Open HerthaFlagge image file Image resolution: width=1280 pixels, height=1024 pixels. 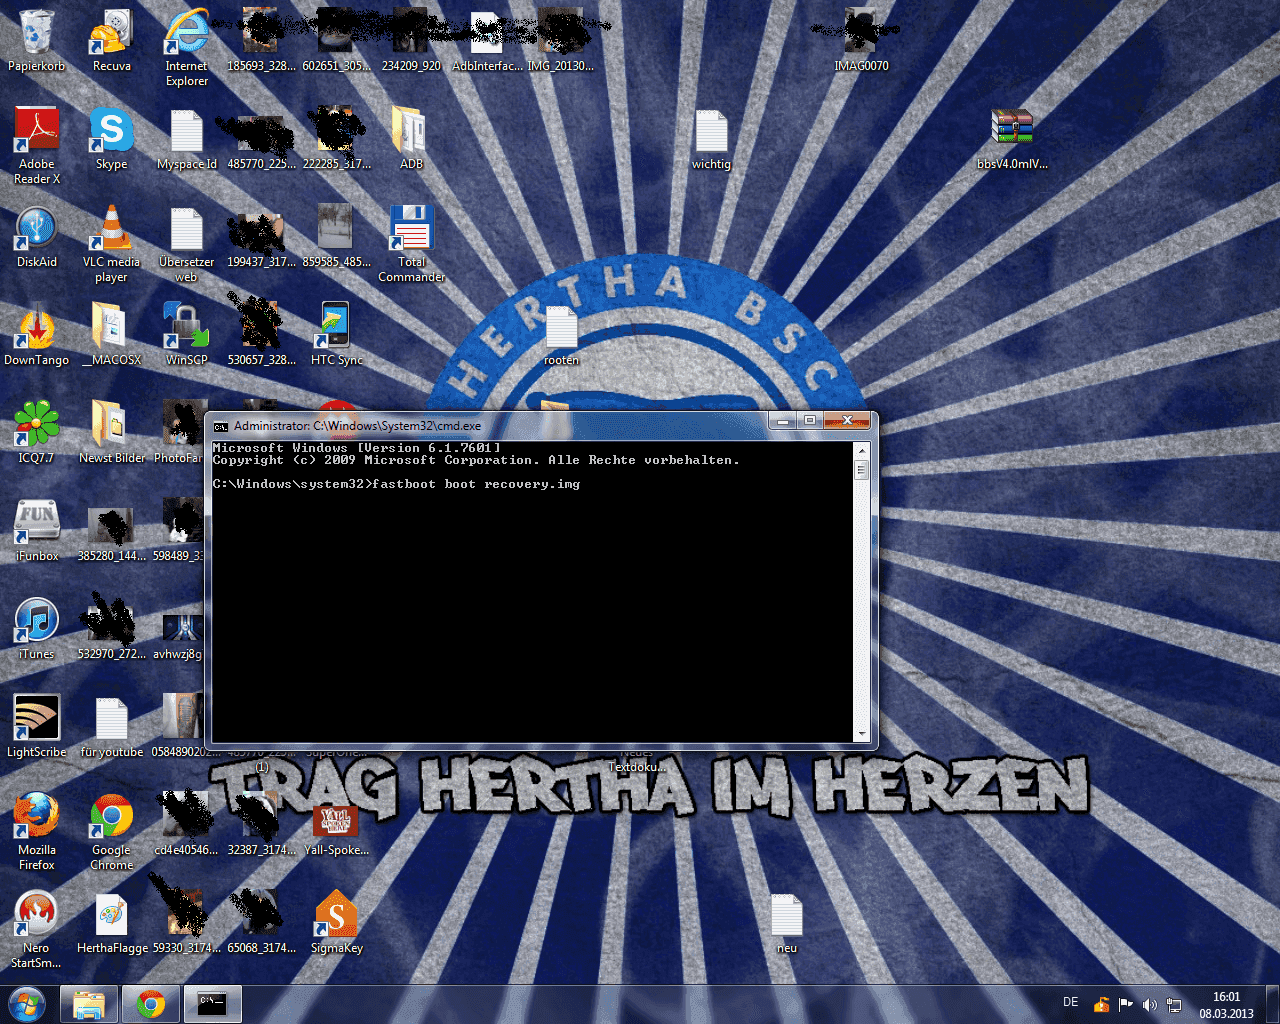[x=111, y=923]
